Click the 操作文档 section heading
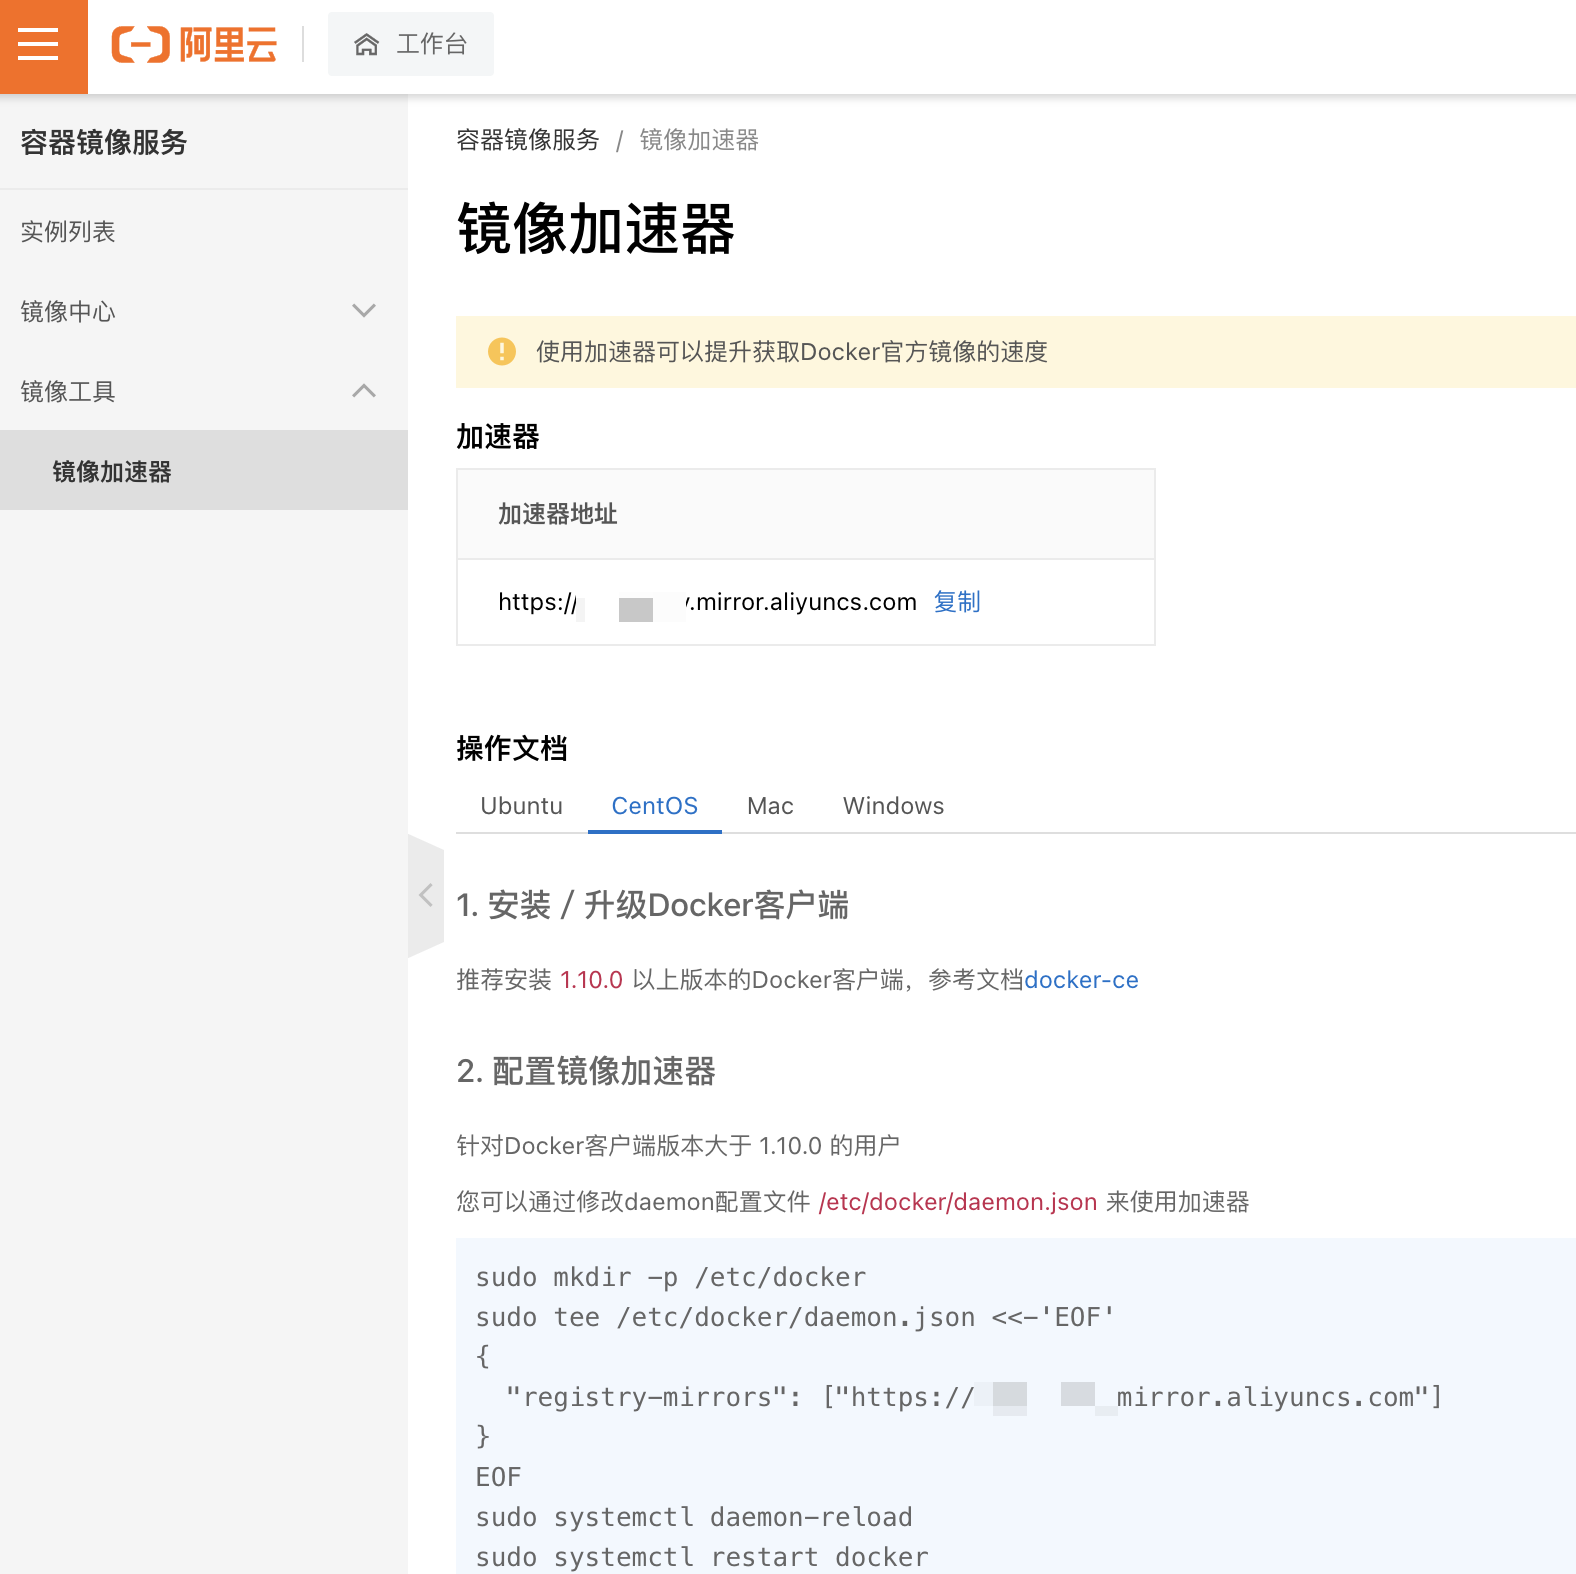The image size is (1576, 1574). pyautogui.click(x=512, y=748)
